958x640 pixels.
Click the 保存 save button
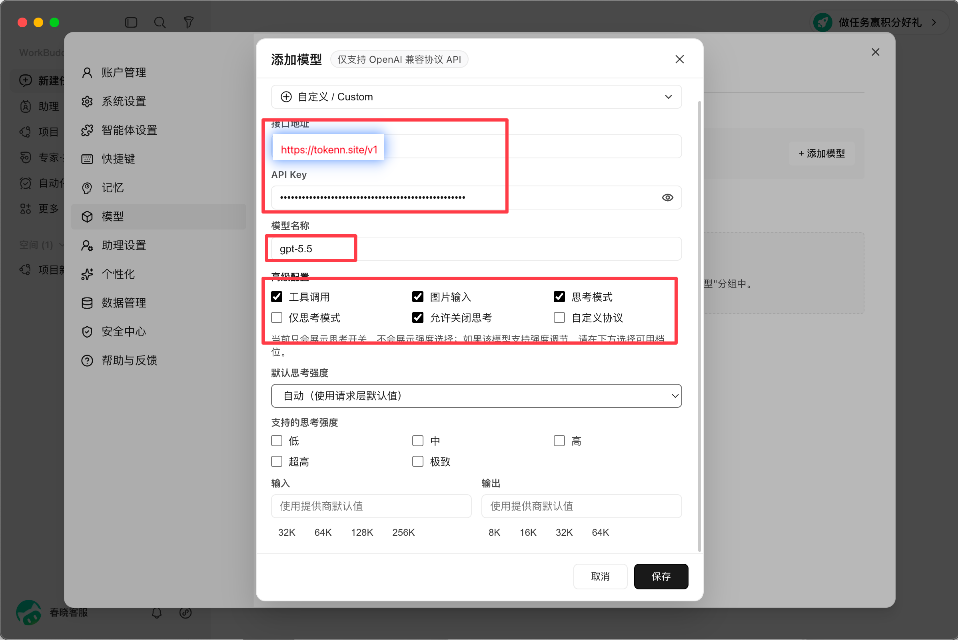[x=661, y=576]
